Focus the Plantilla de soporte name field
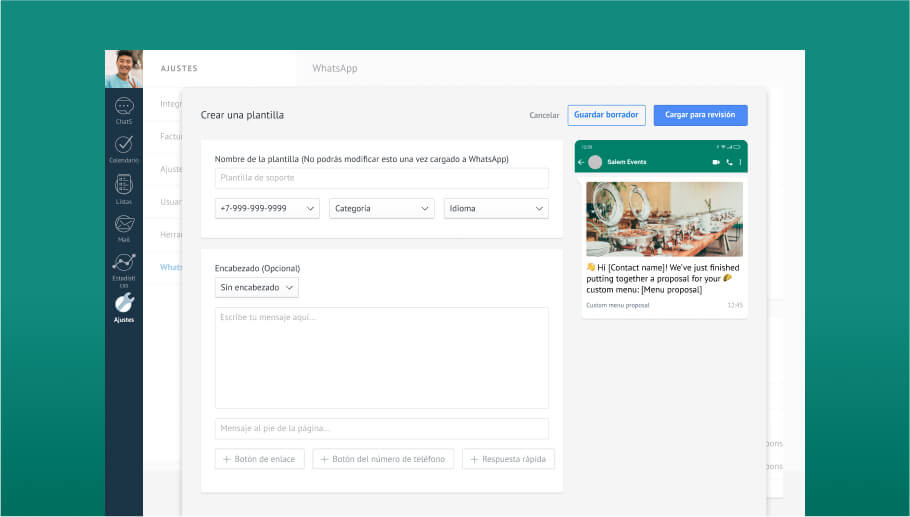Image resolution: width=910 pixels, height=517 pixels. [x=381, y=178]
